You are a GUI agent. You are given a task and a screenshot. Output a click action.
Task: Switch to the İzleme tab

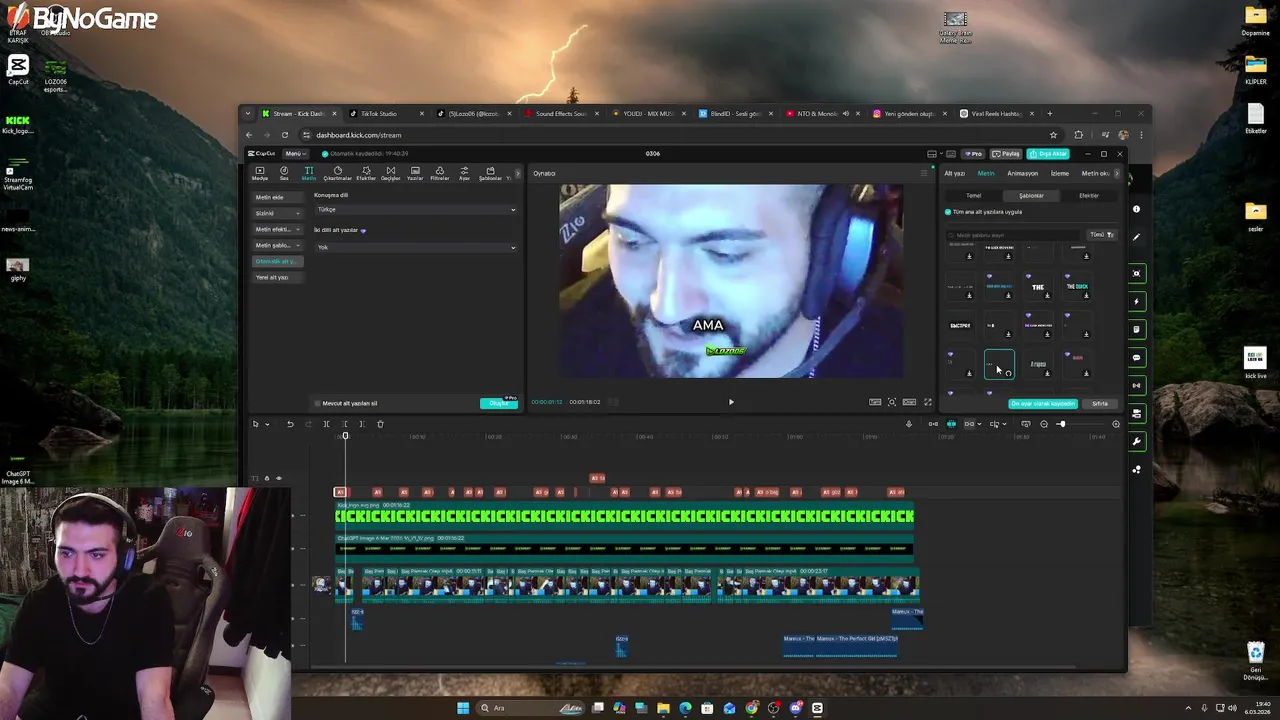1059,174
